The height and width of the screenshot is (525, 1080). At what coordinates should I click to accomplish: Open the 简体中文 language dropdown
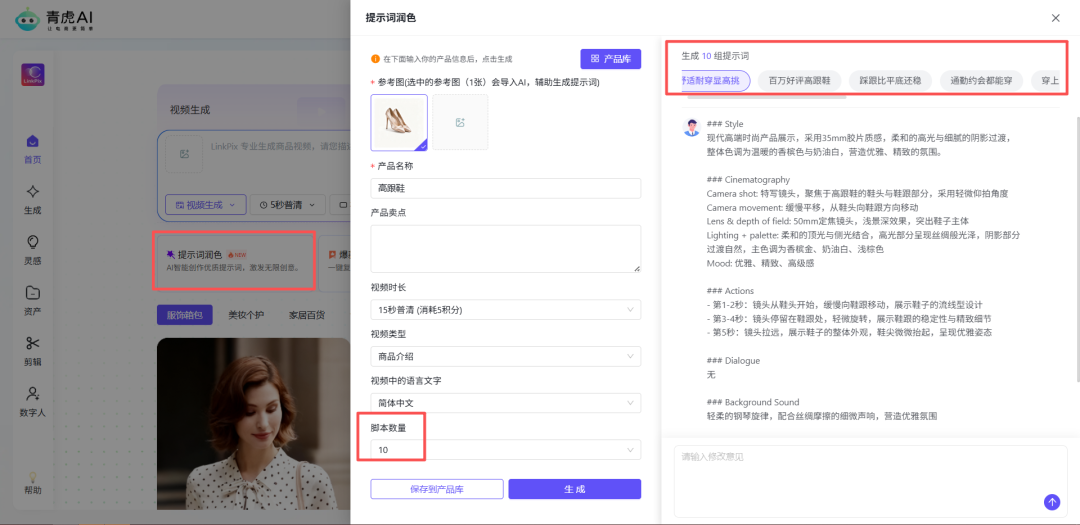pos(505,402)
